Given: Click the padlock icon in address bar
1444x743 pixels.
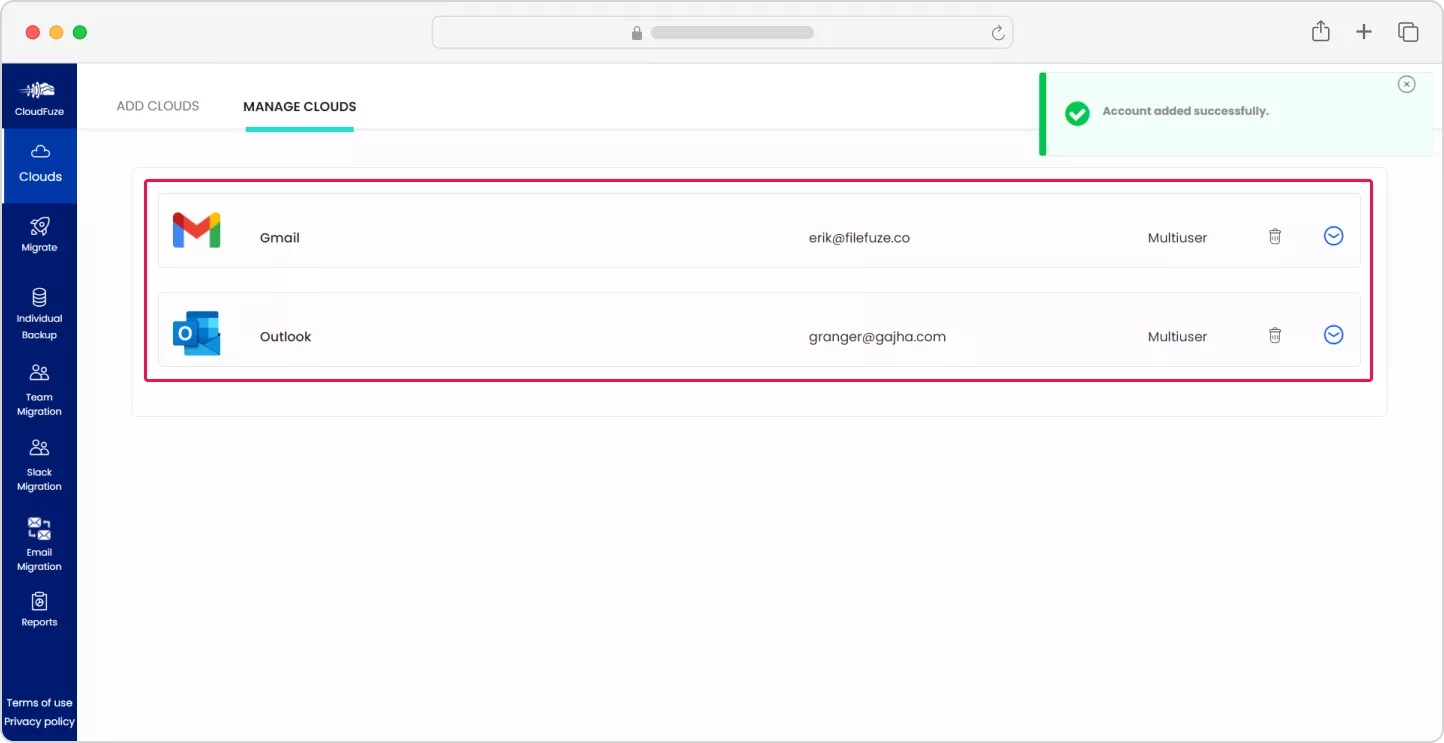Looking at the screenshot, I should [637, 33].
